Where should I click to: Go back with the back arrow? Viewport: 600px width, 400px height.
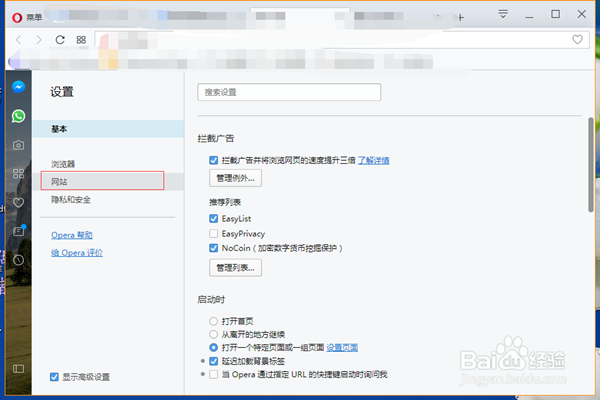(x=18, y=40)
